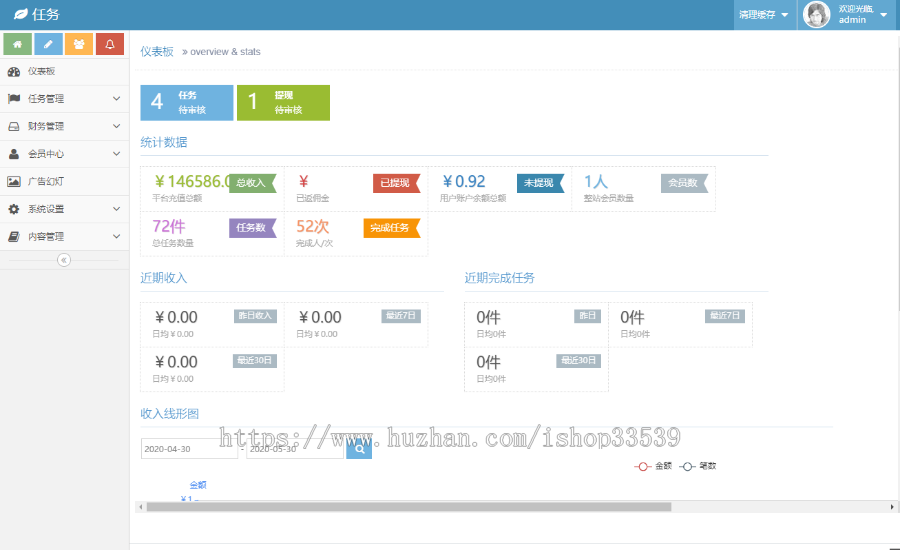Click 昨日 badge under 近期完成任务

588,316
